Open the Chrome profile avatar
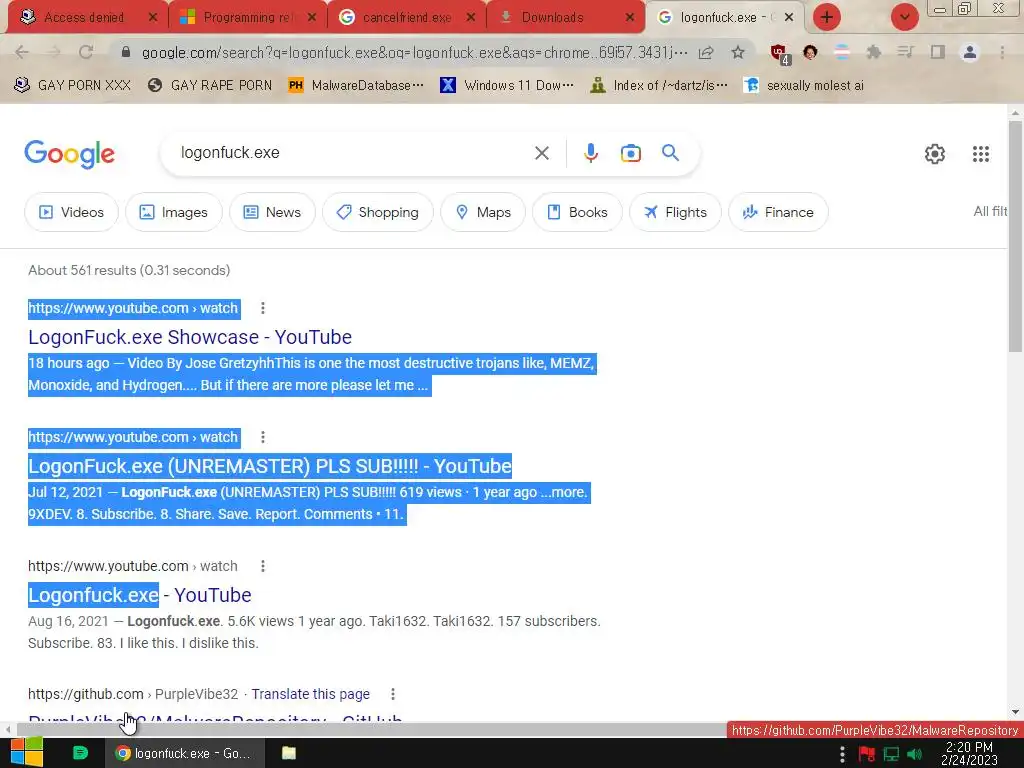Screen dimensions: 1024x768 coord(970,52)
